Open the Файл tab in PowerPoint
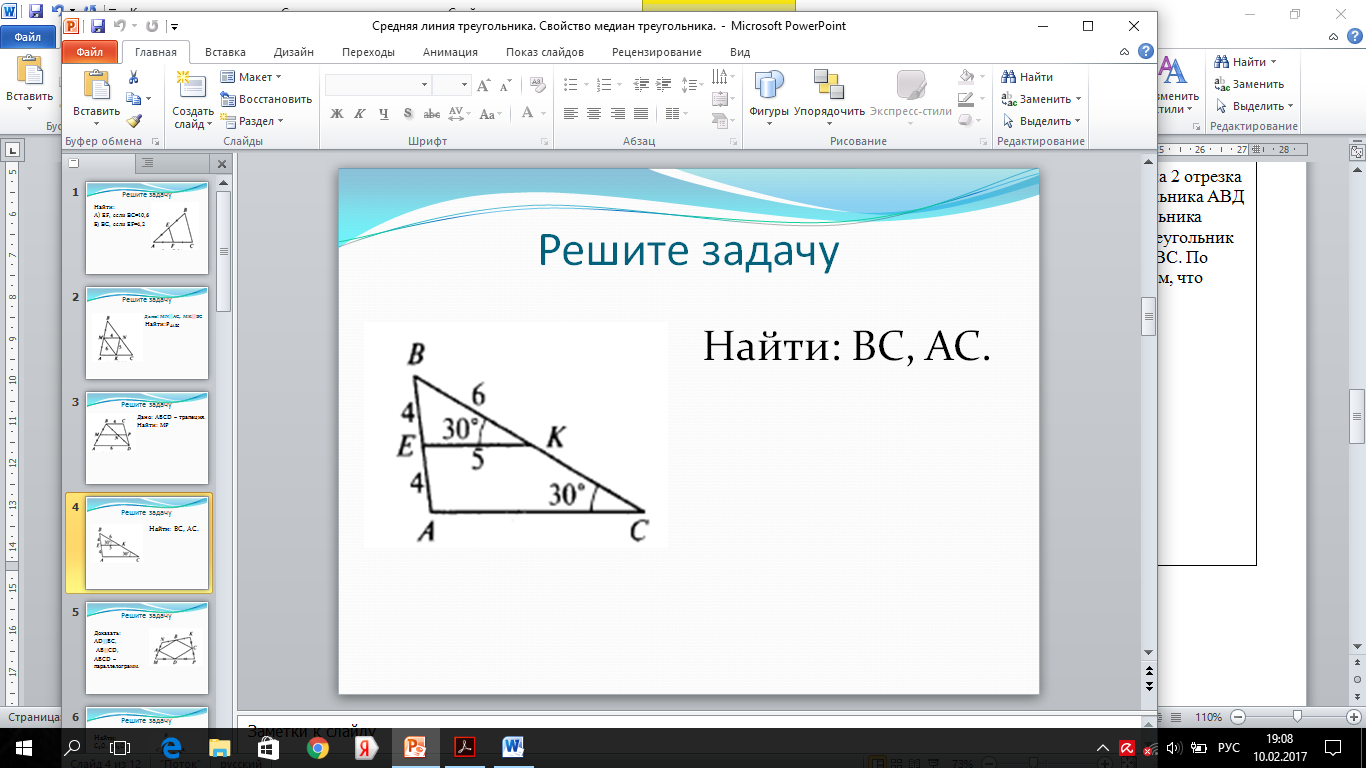Viewport: 1366px width, 768px height. click(90, 52)
